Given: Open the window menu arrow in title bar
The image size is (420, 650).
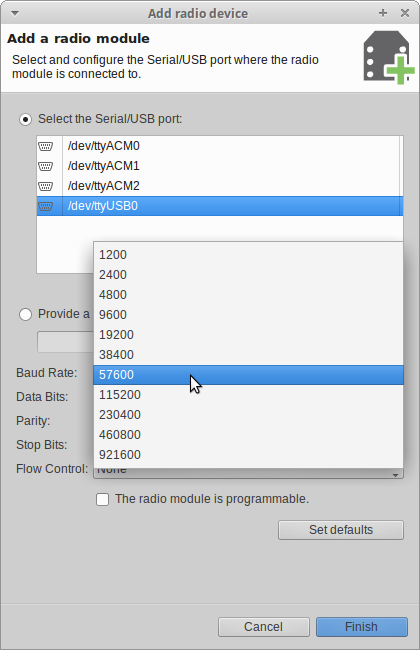Looking at the screenshot, I should pyautogui.click(x=15, y=13).
